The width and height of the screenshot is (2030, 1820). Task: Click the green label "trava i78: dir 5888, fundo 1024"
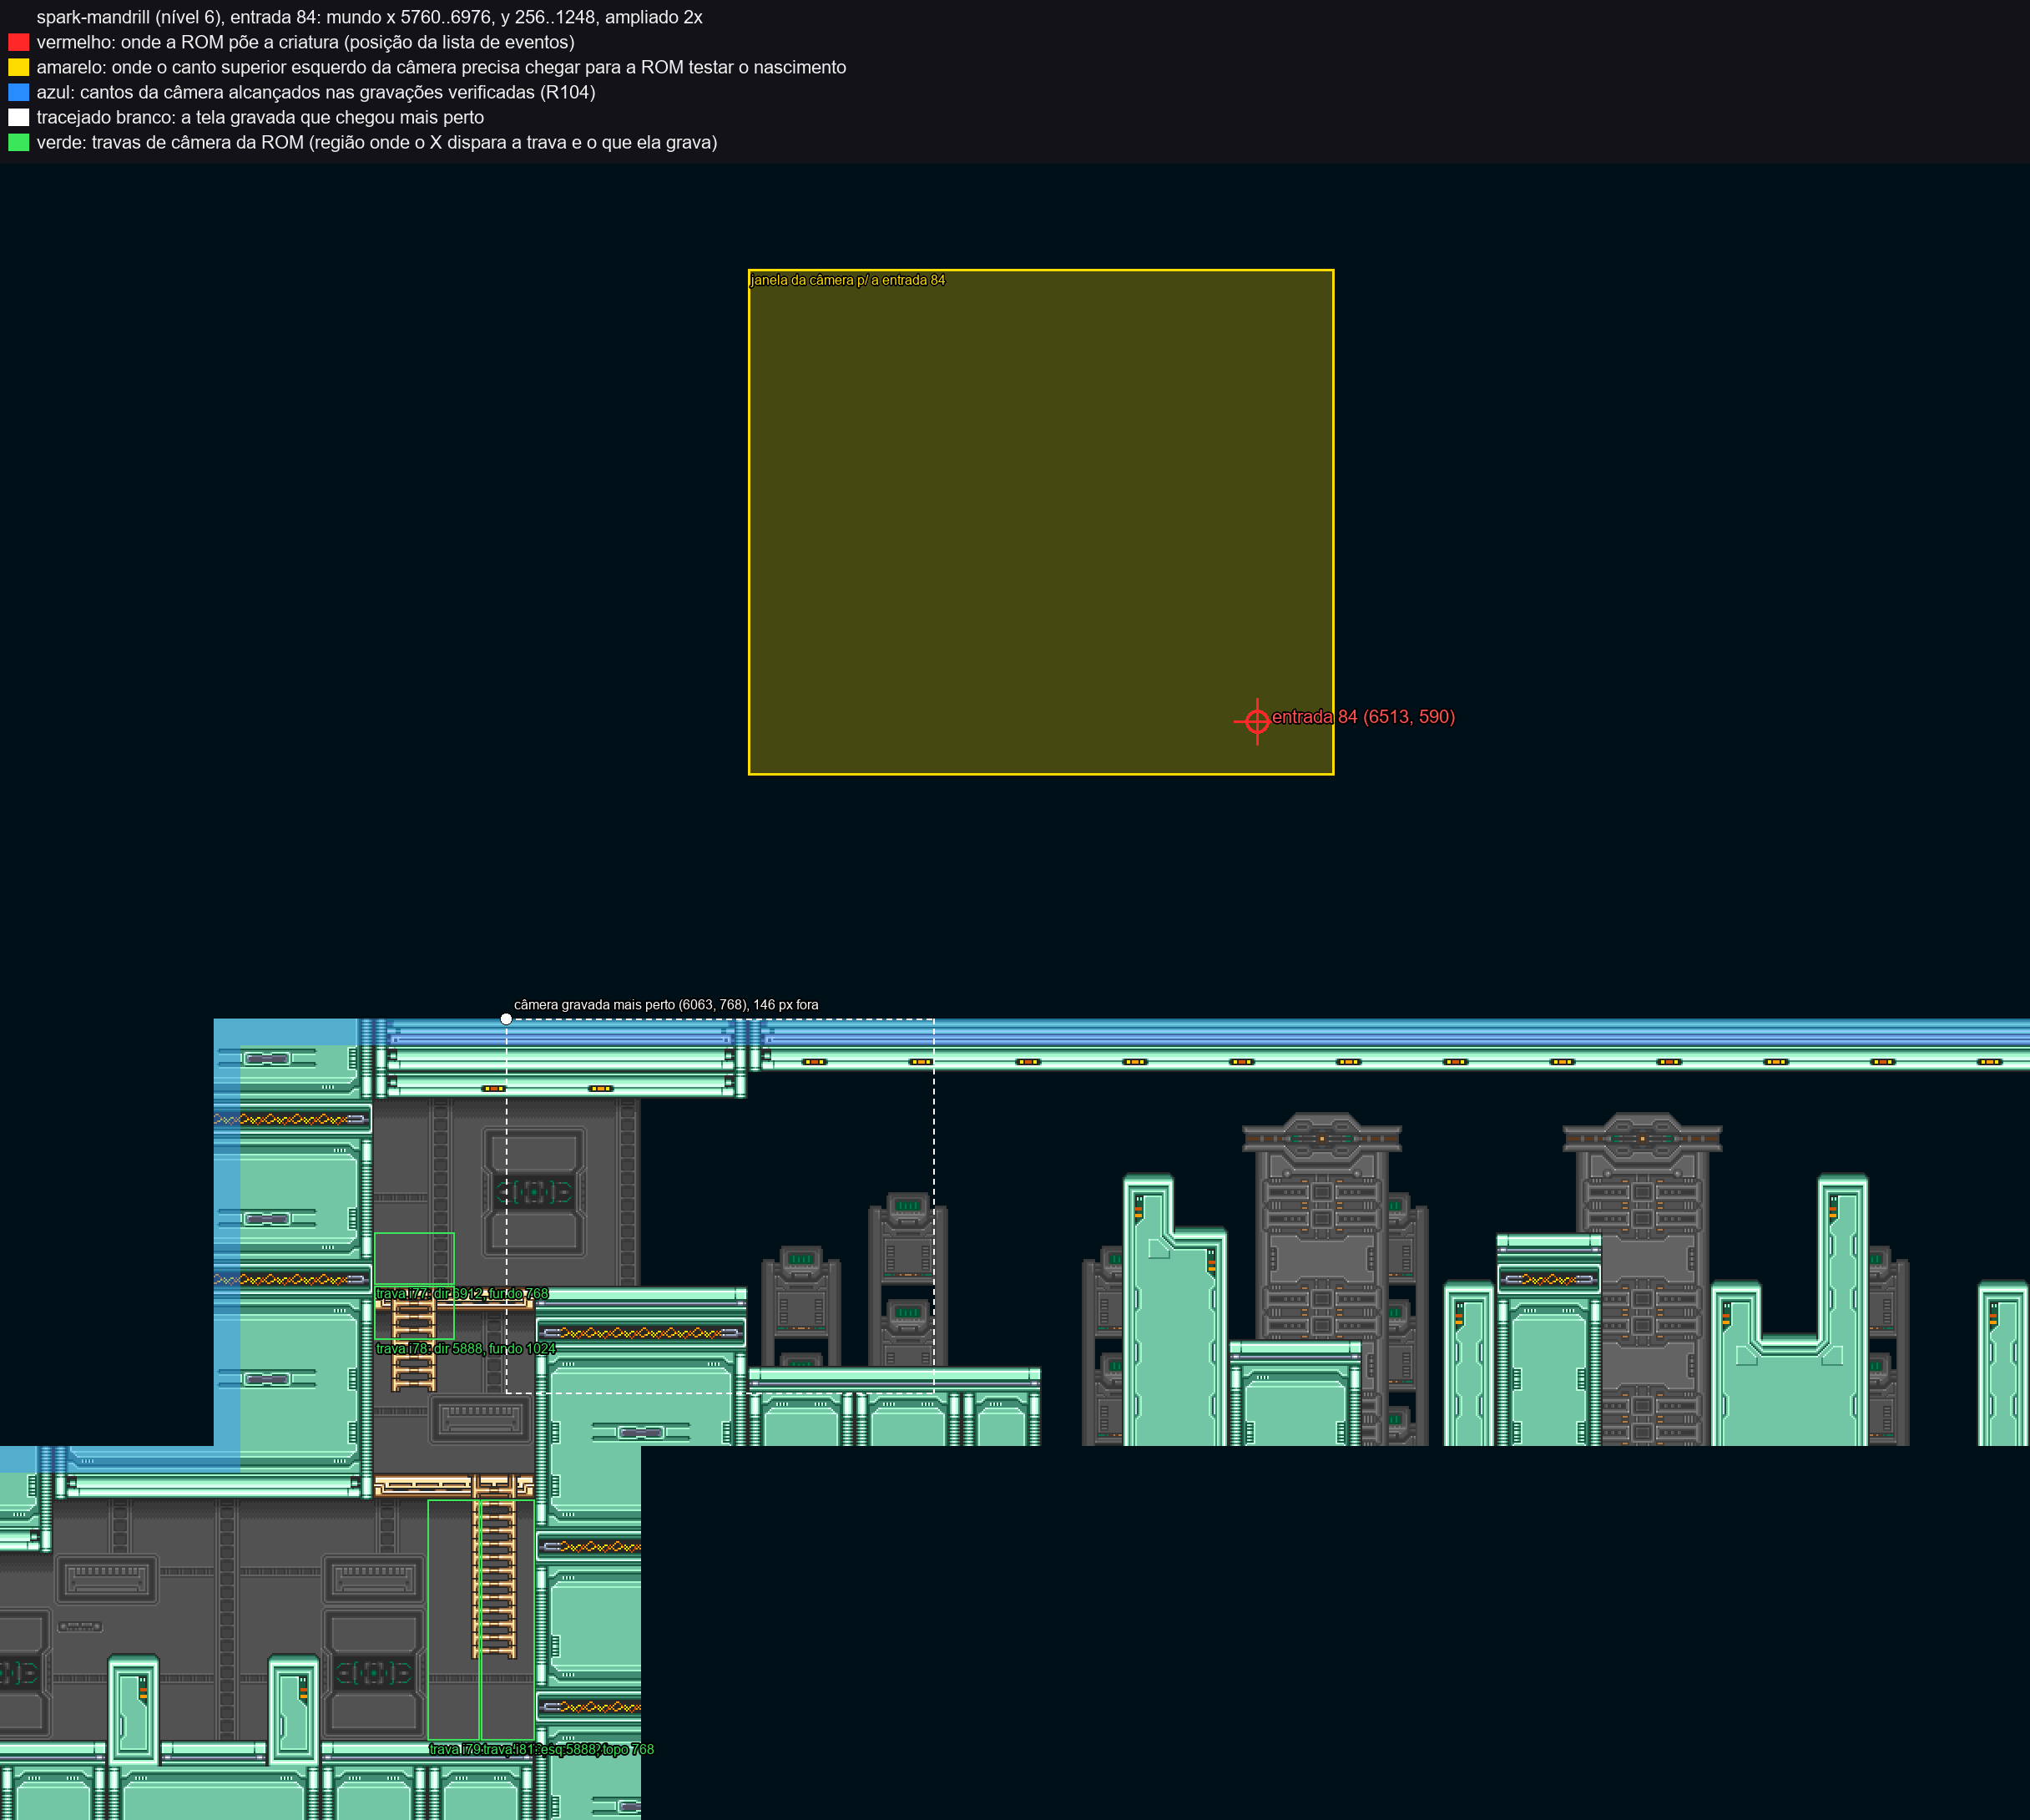point(465,1348)
